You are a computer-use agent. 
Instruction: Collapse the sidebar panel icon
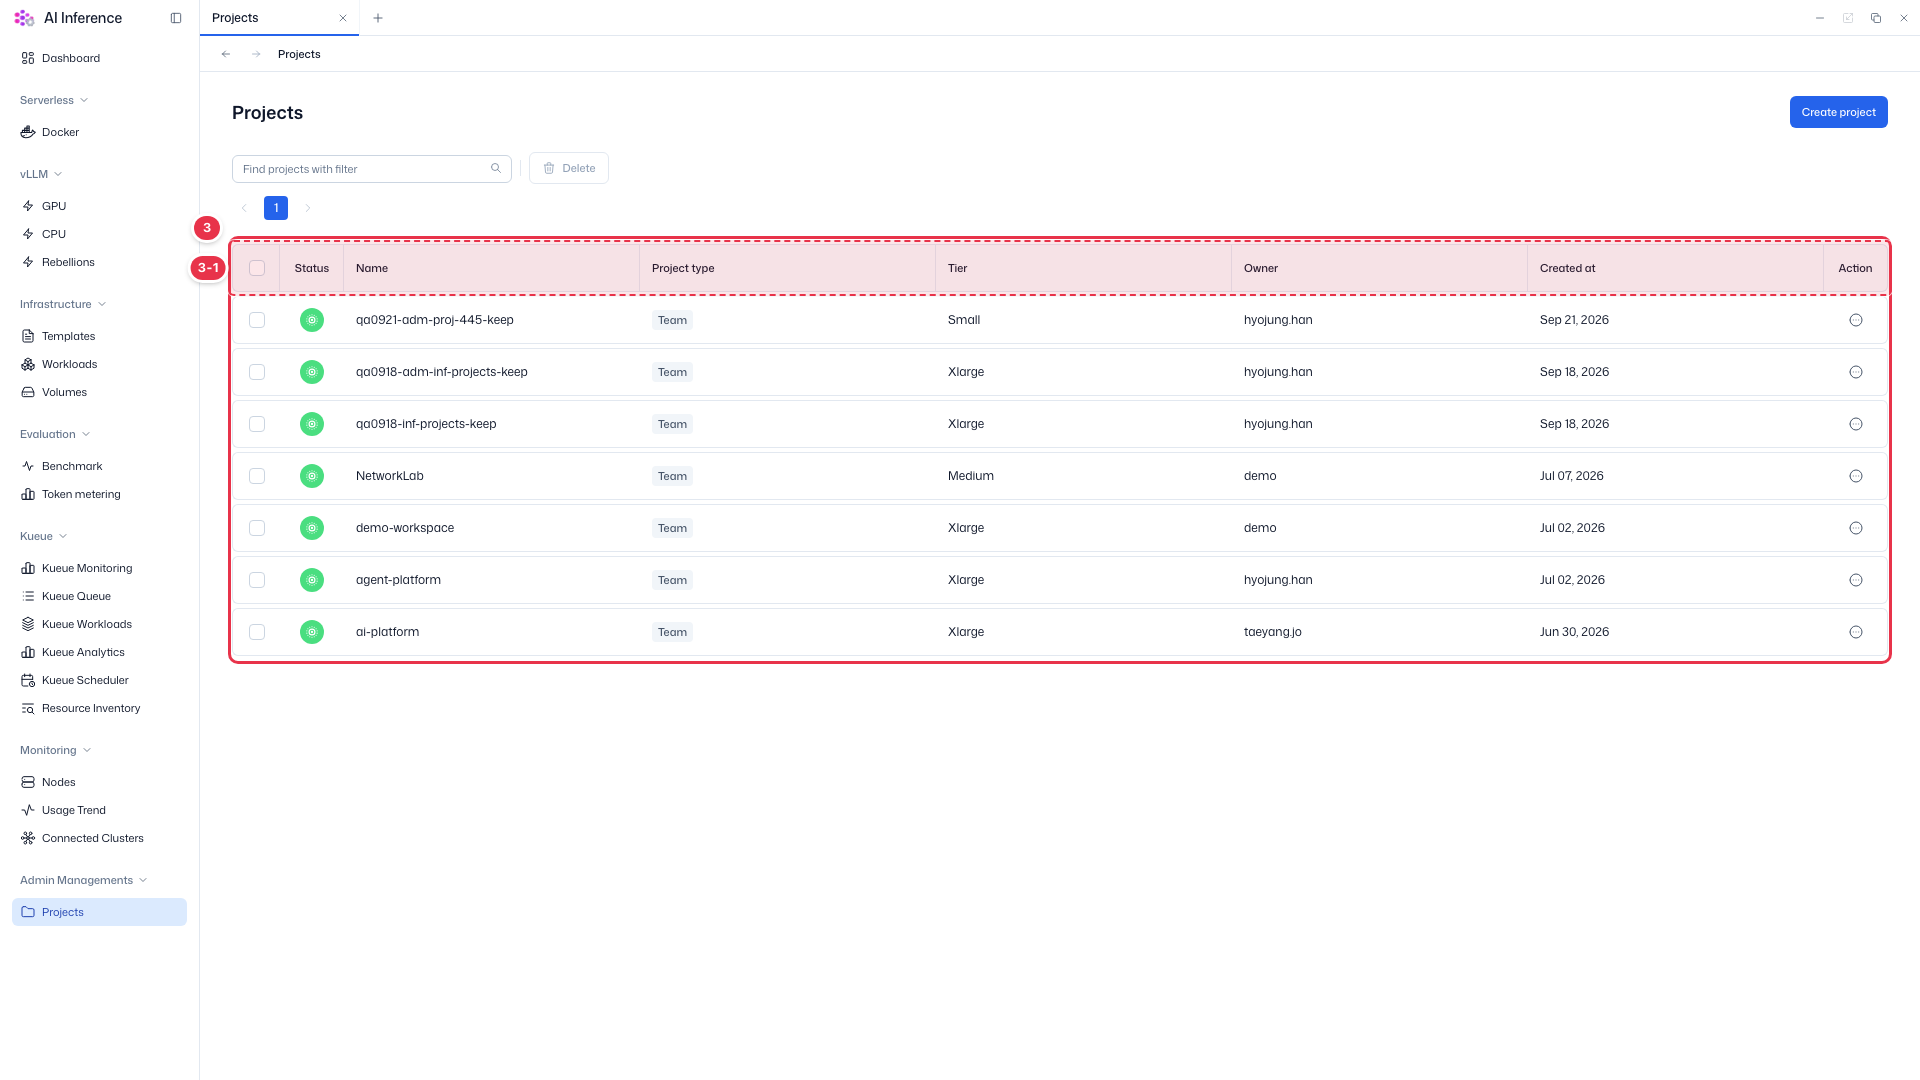[x=176, y=18]
